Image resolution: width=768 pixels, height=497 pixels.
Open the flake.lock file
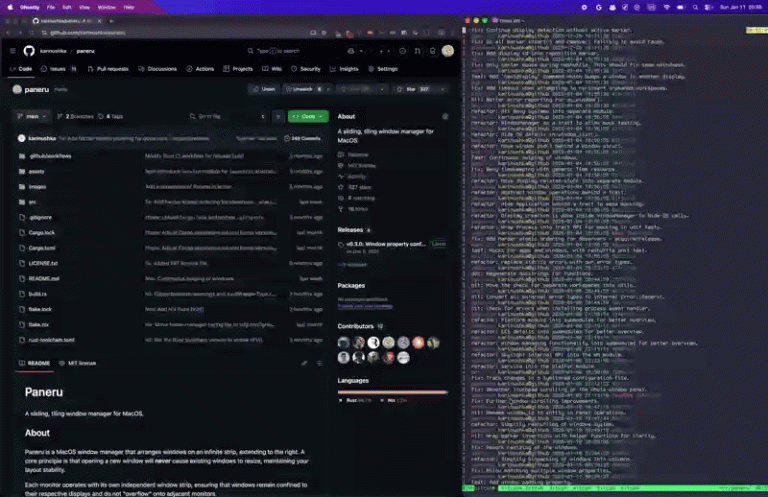[x=40, y=309]
